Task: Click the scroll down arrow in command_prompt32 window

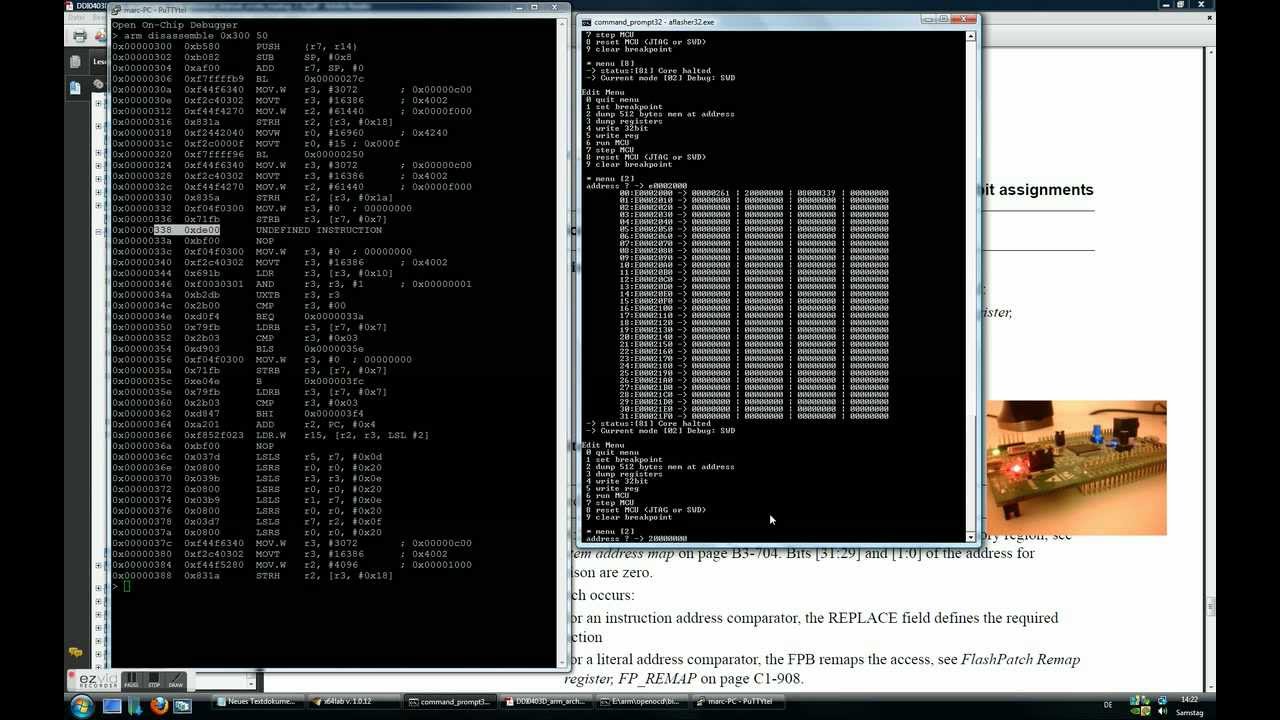Action: click(970, 537)
